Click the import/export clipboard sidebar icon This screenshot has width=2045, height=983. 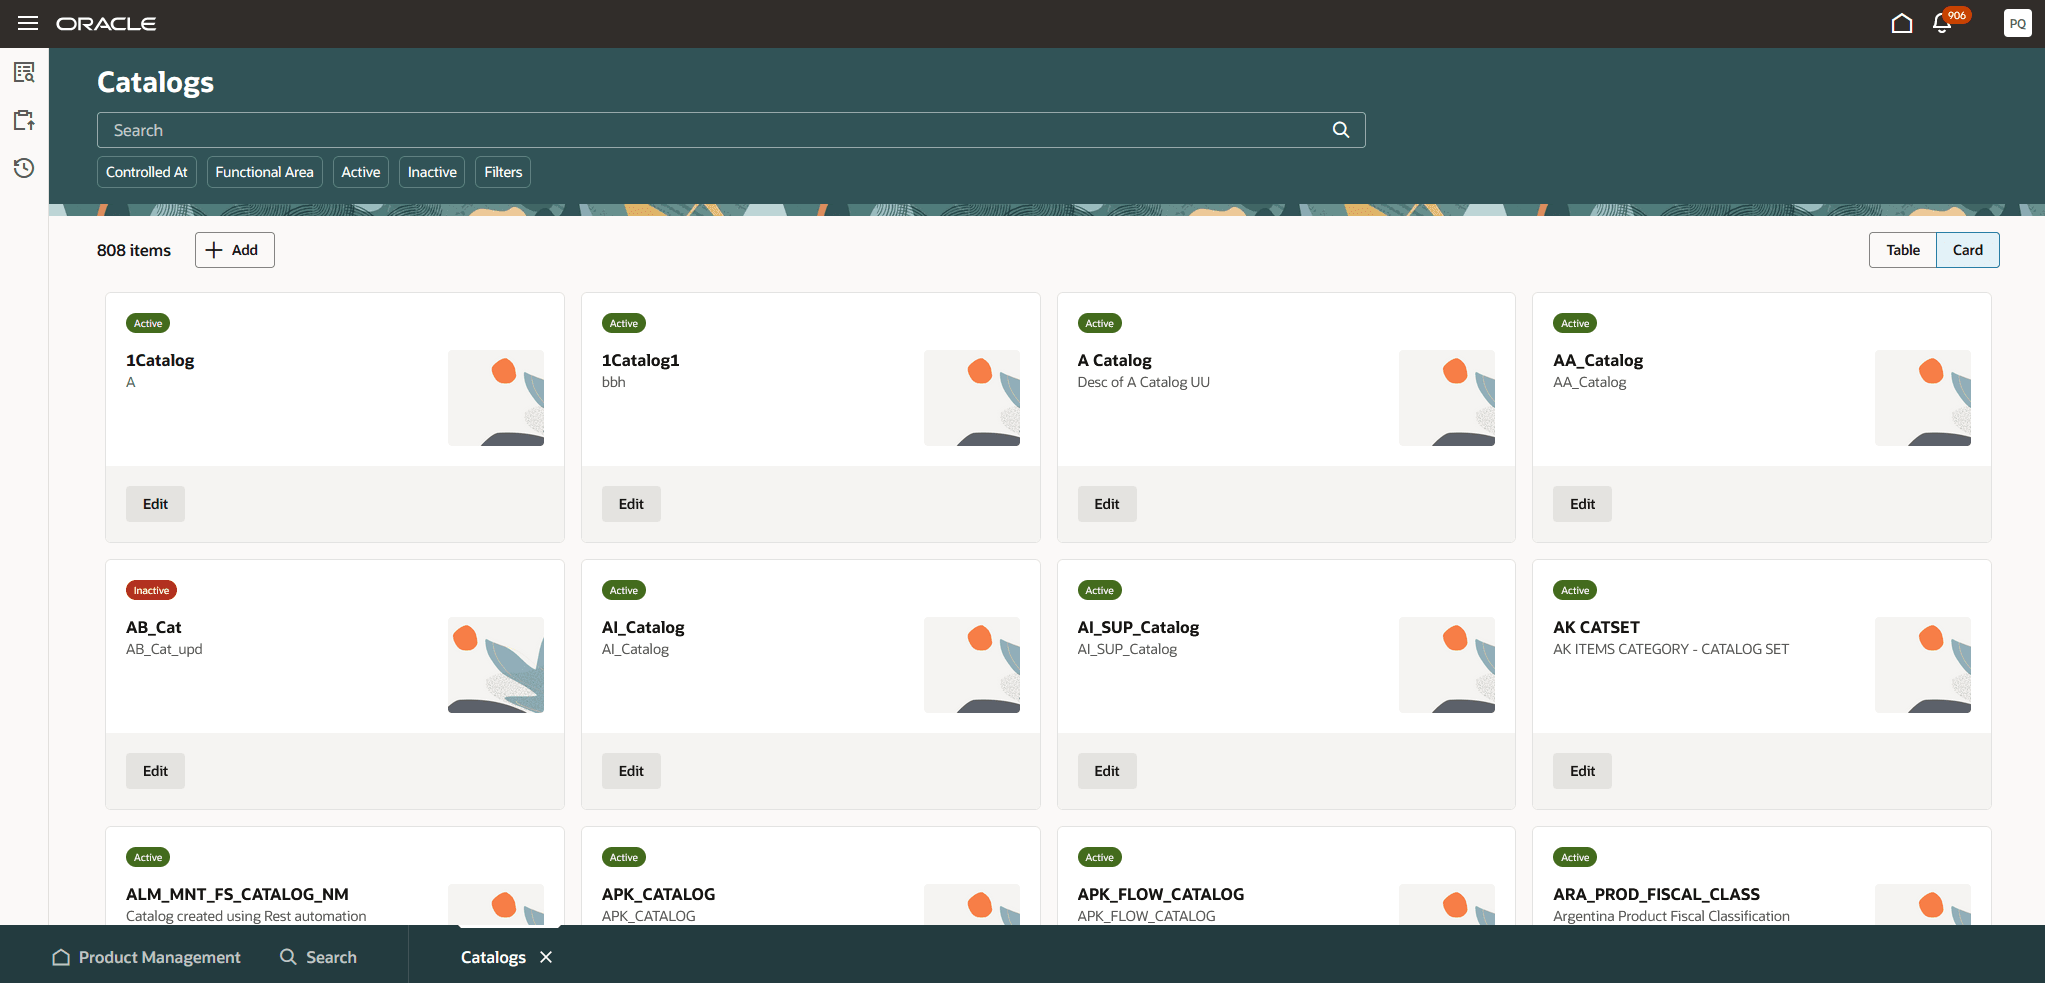coord(24,120)
